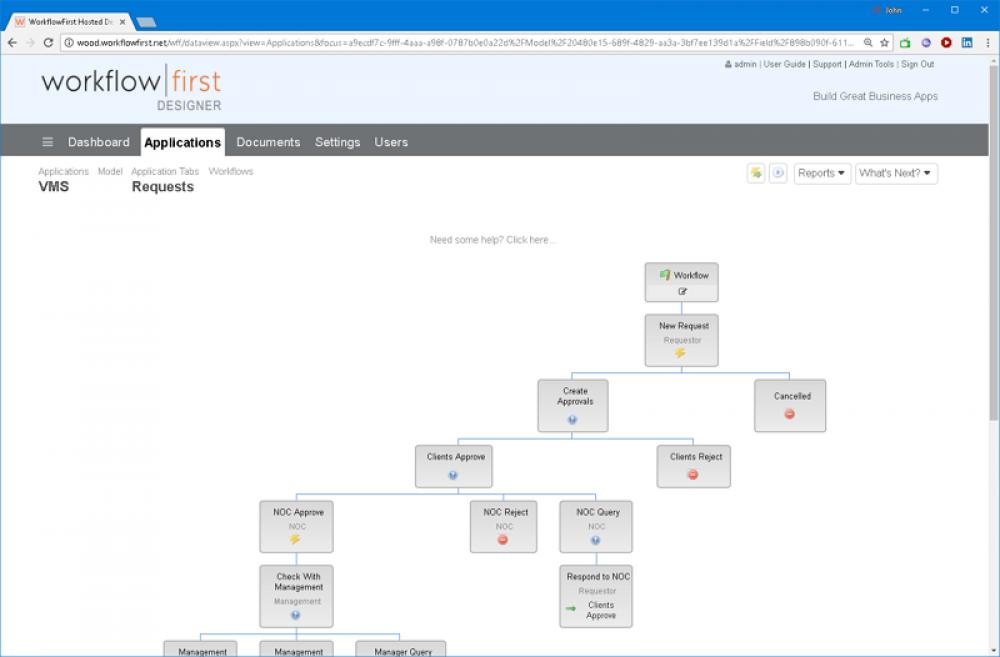Open the Reports dropdown
Image resolution: width=1000 pixels, height=657 pixels.
821,173
